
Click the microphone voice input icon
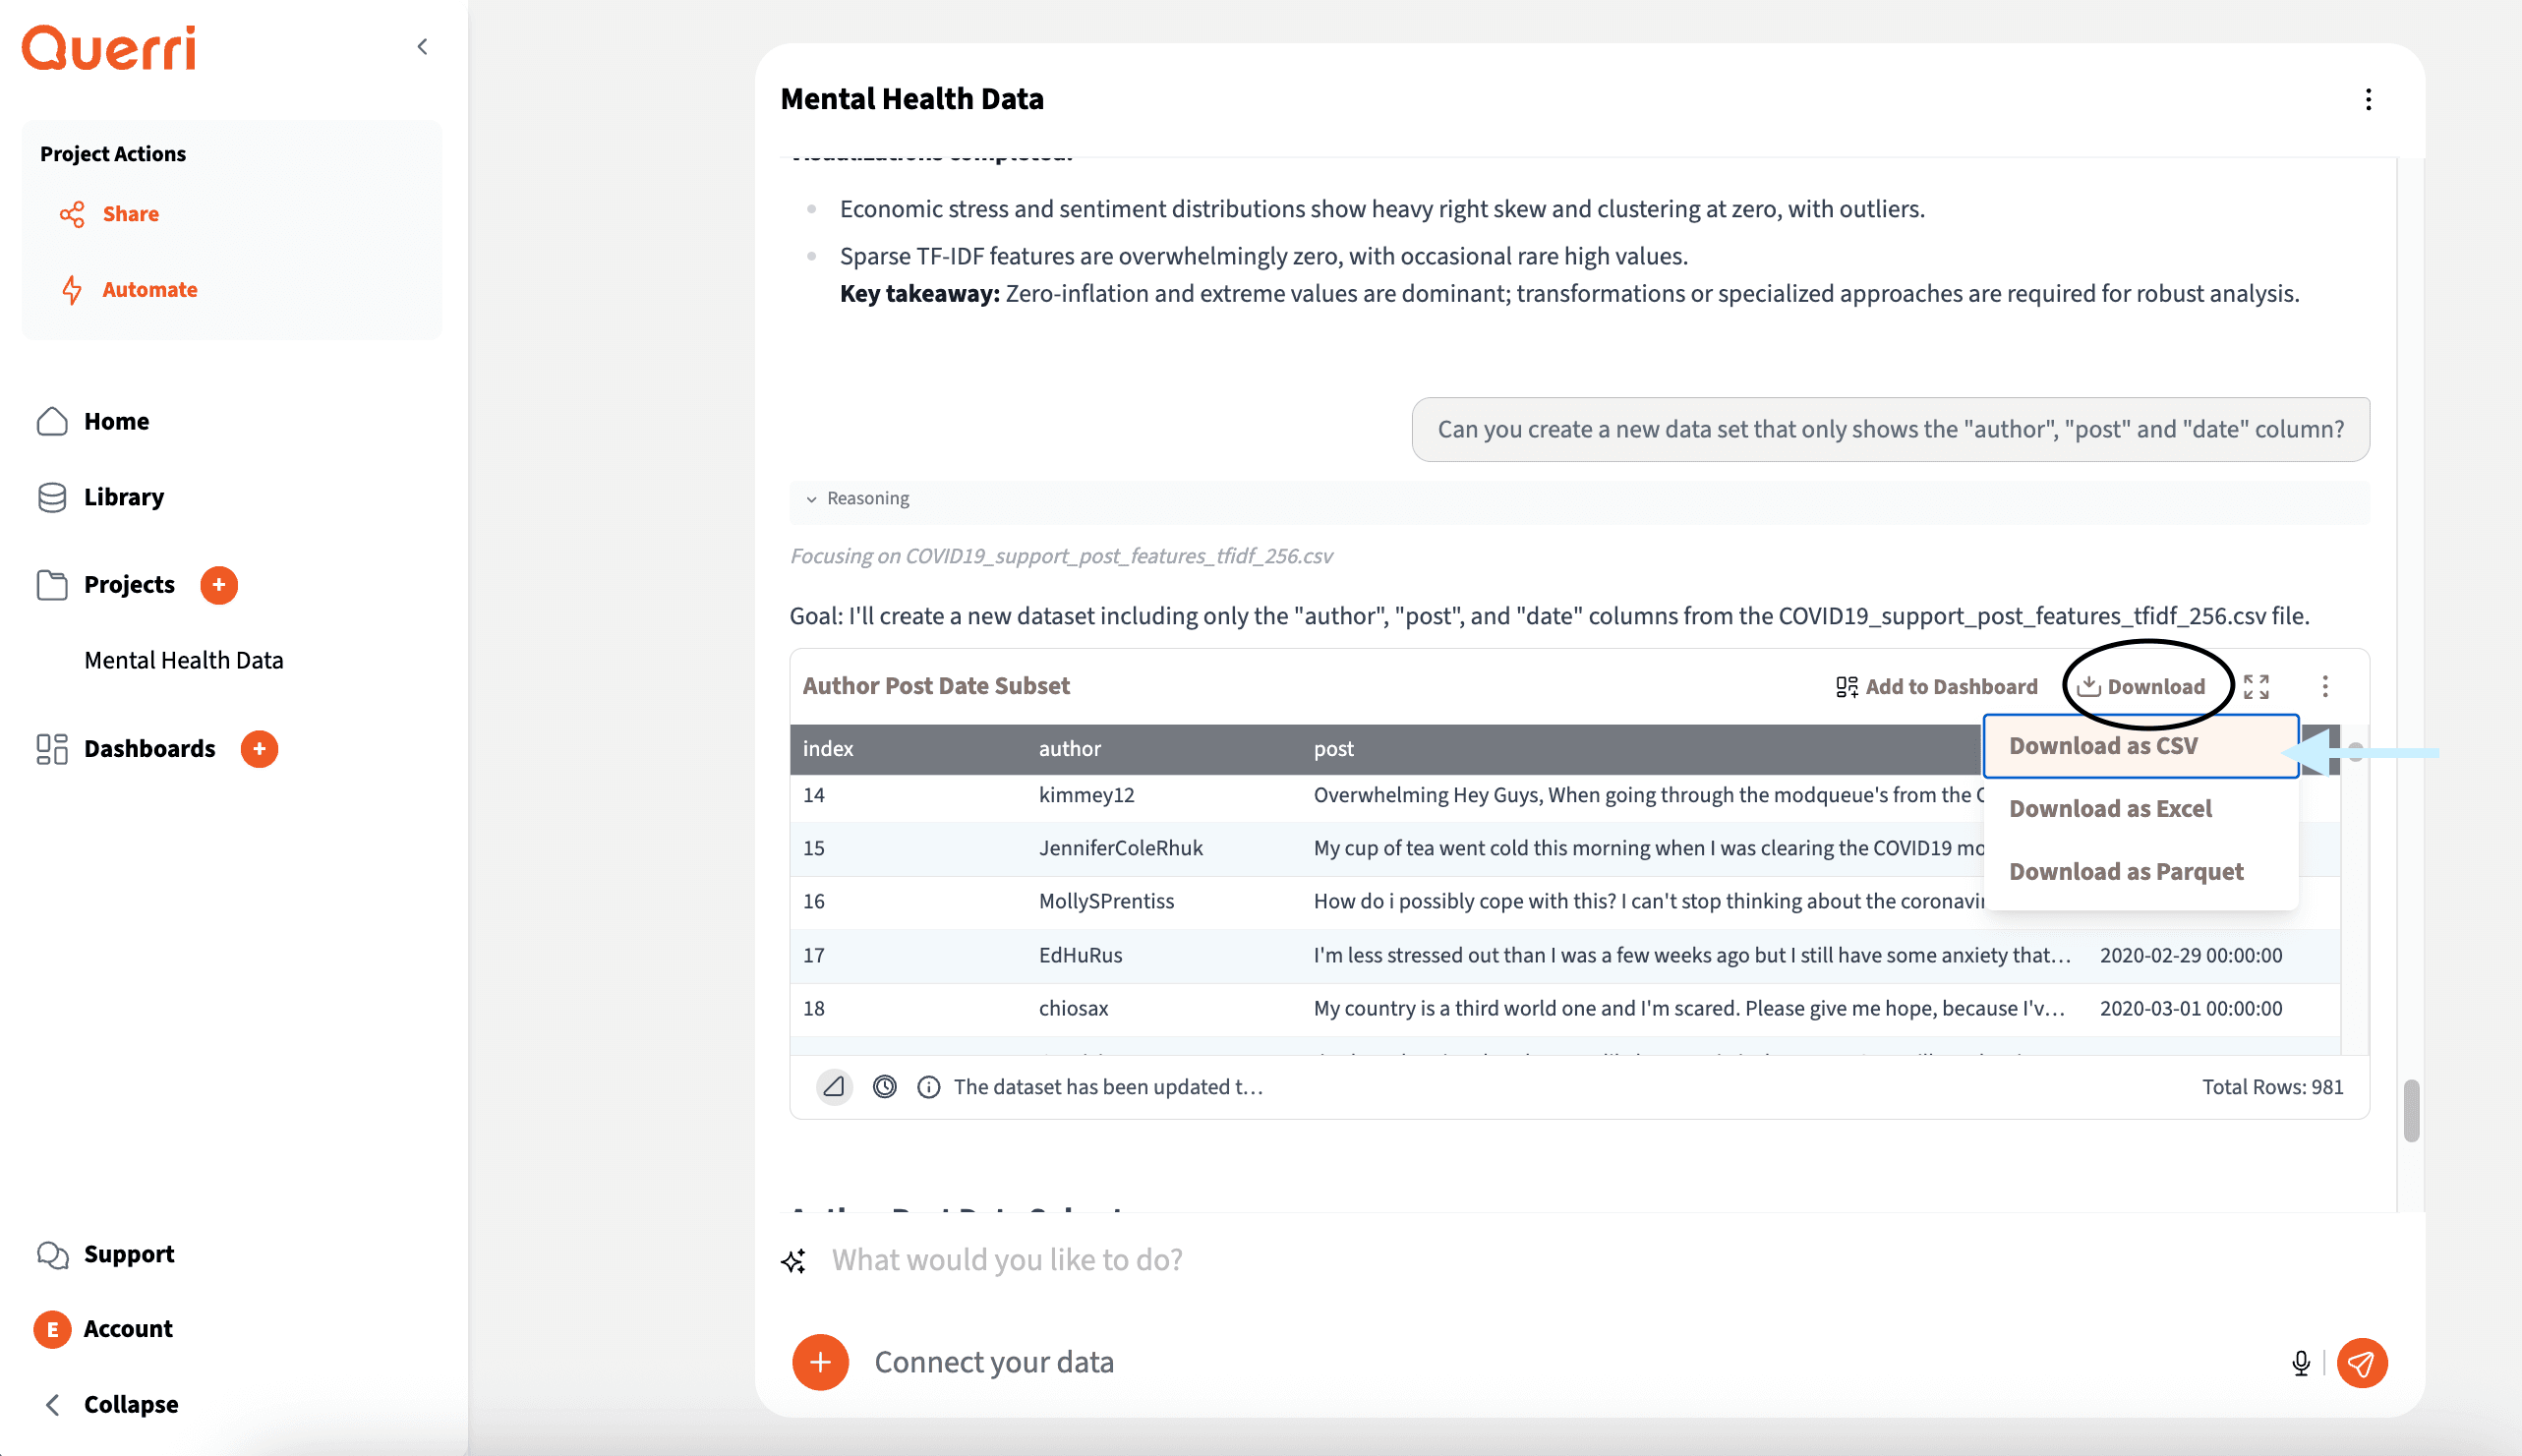click(2300, 1363)
